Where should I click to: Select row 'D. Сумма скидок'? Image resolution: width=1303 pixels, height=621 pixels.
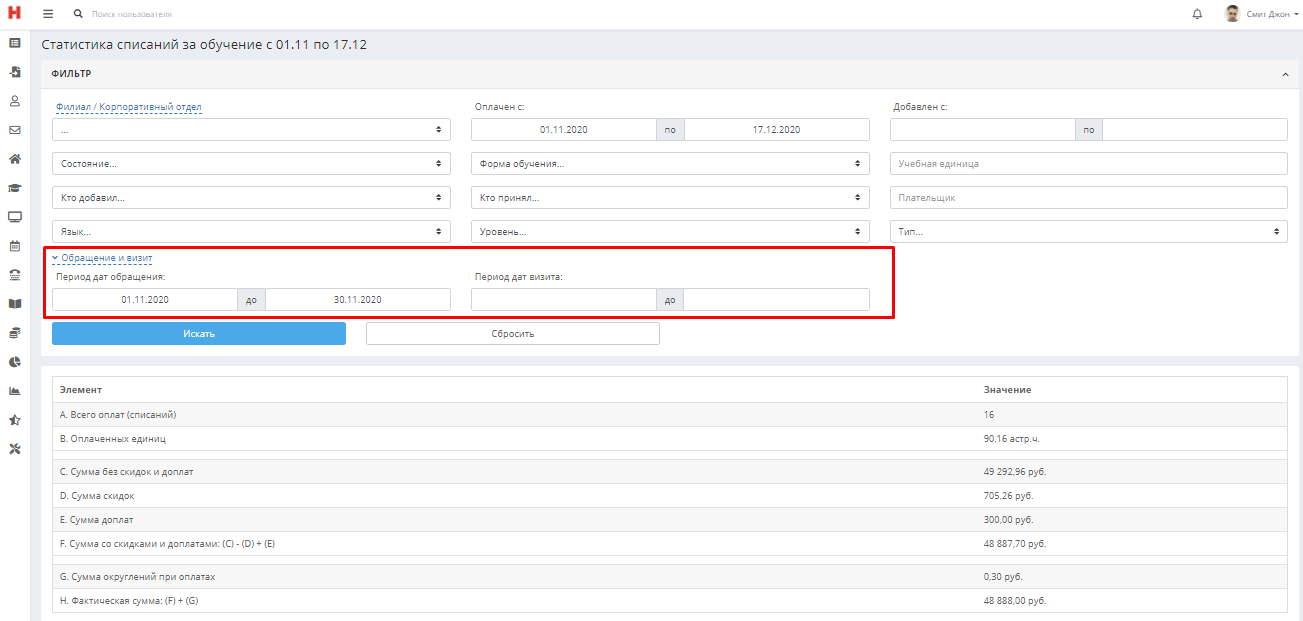tap(670, 495)
